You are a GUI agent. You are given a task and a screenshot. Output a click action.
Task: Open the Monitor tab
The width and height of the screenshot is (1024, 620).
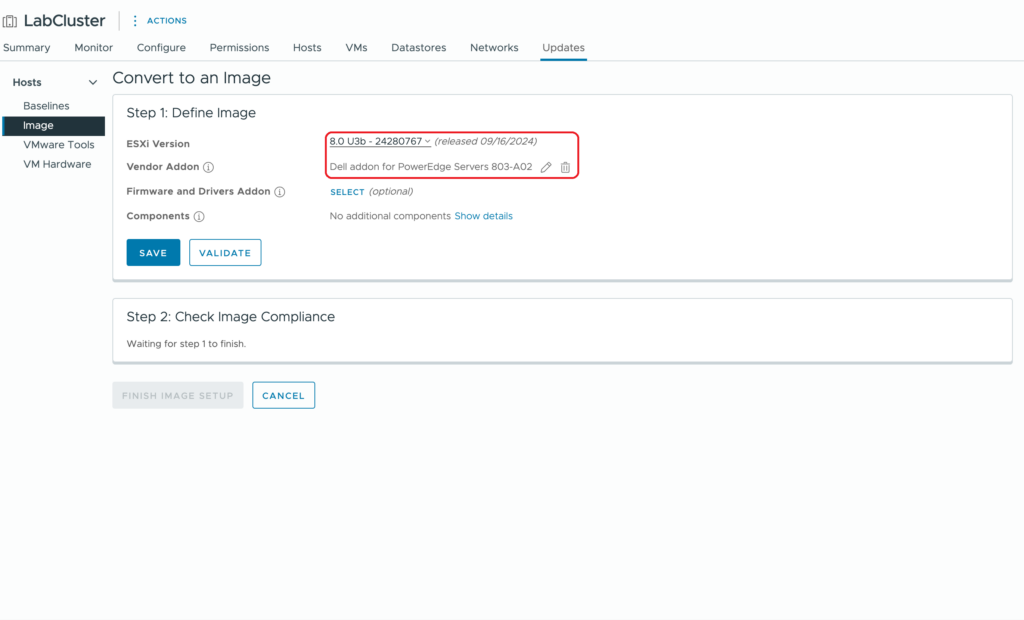(x=93, y=48)
